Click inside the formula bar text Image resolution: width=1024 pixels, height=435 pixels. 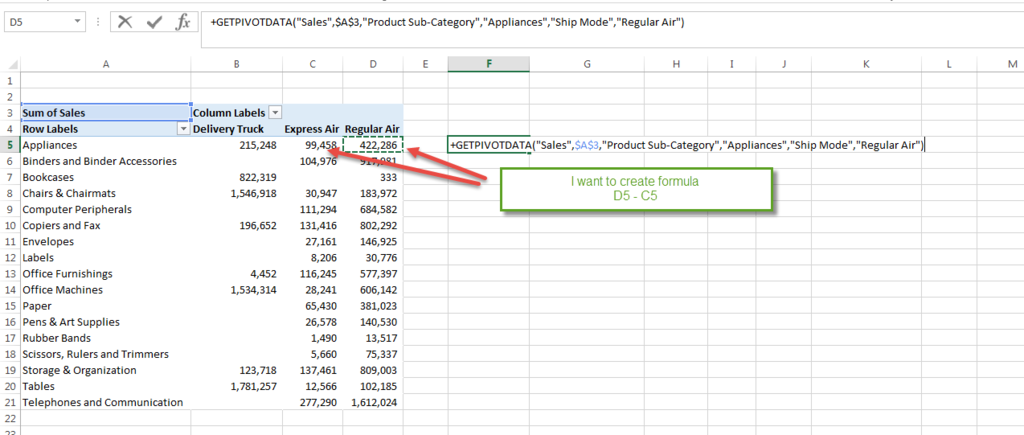point(447,23)
